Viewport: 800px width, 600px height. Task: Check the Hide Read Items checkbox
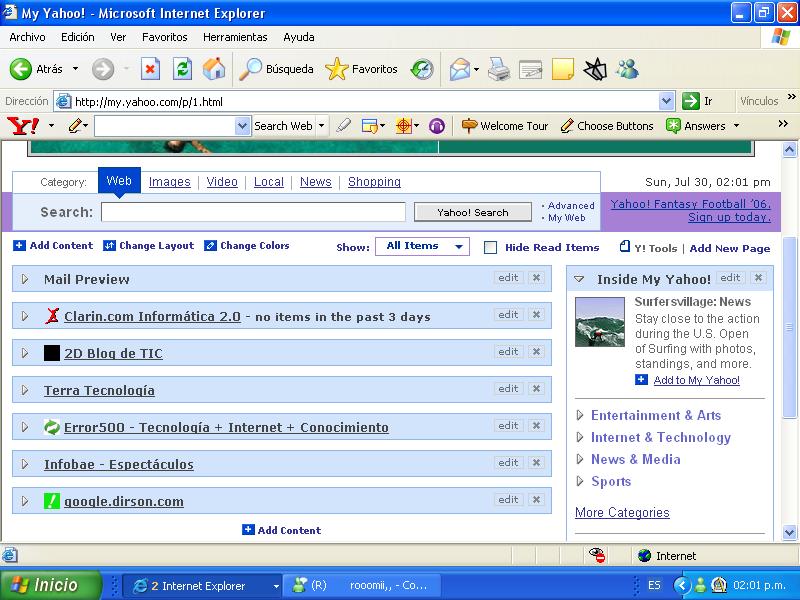click(490, 247)
